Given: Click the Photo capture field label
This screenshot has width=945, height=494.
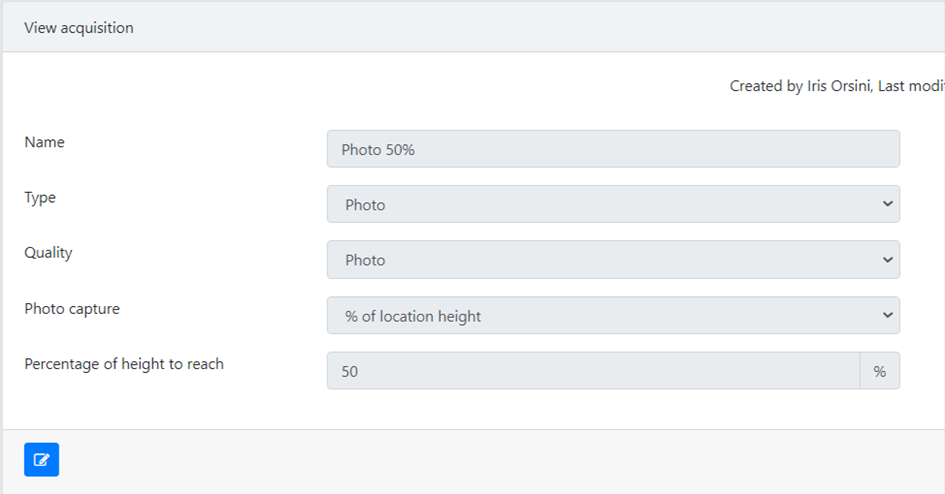Looking at the screenshot, I should 72,309.
